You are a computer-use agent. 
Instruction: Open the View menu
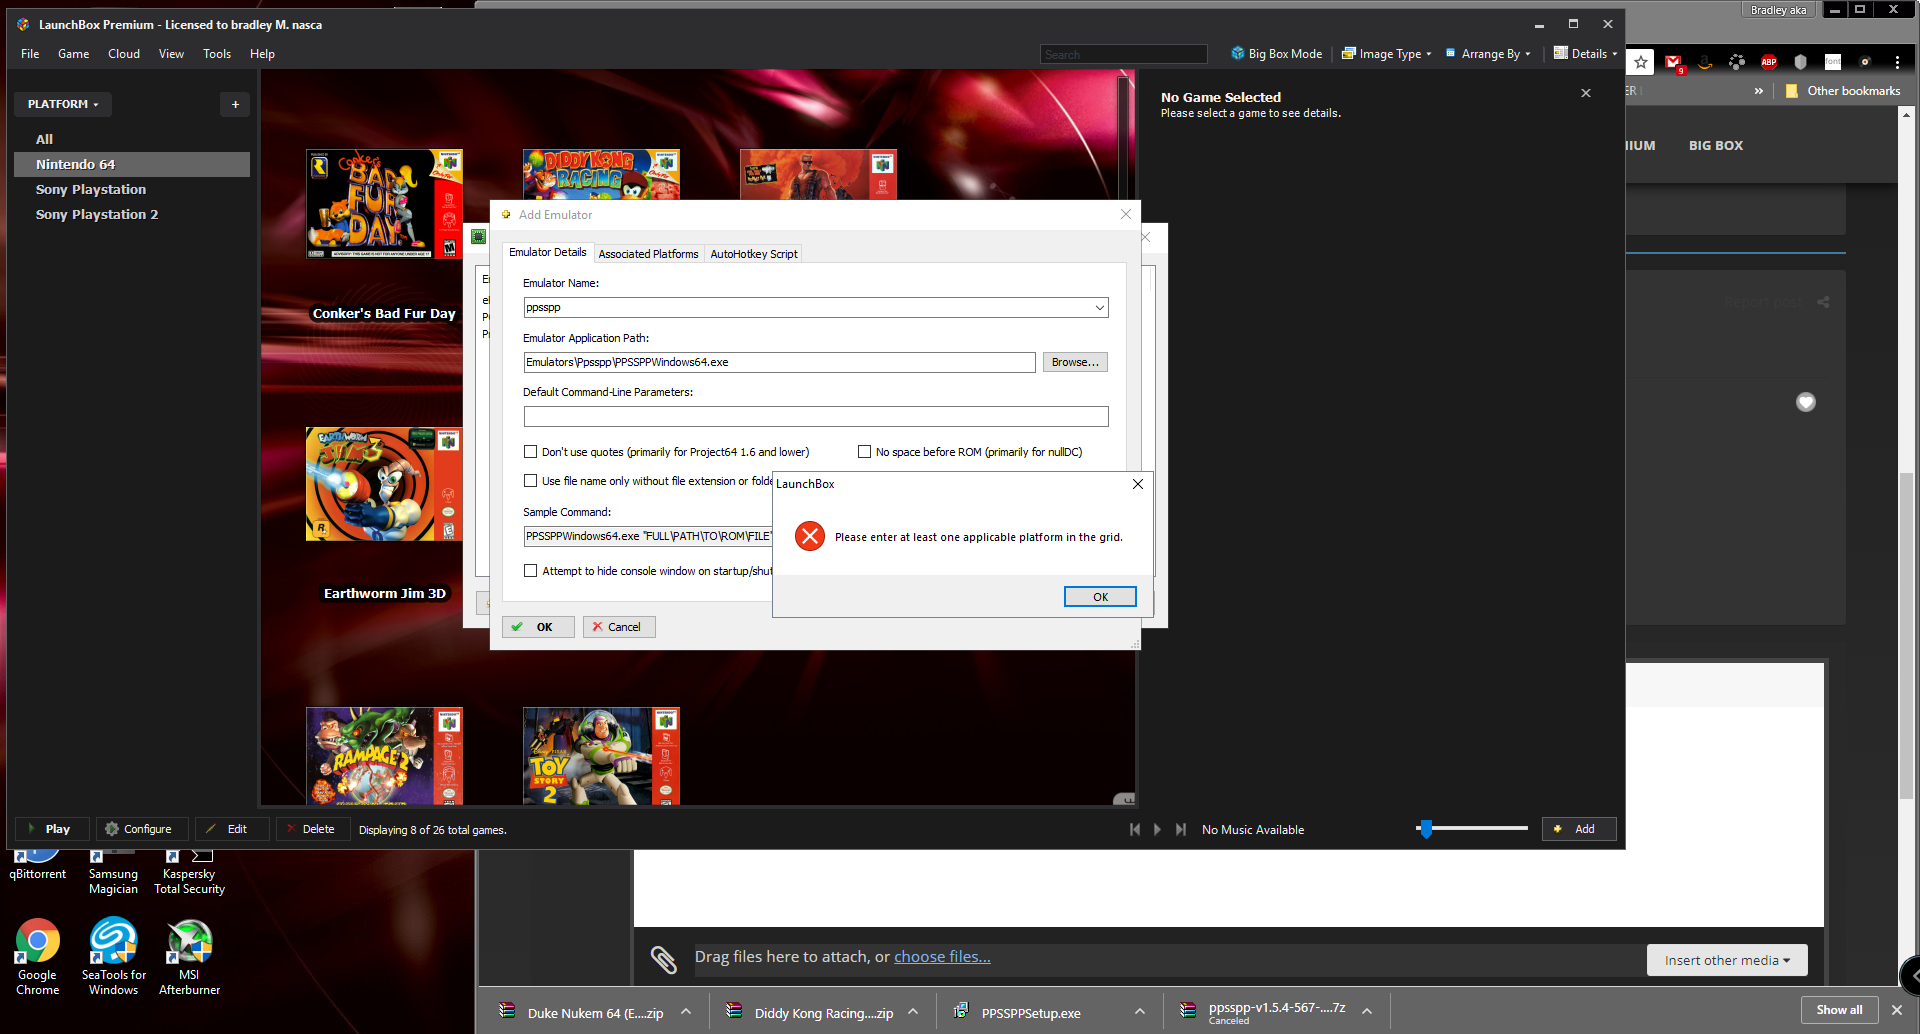coord(172,54)
